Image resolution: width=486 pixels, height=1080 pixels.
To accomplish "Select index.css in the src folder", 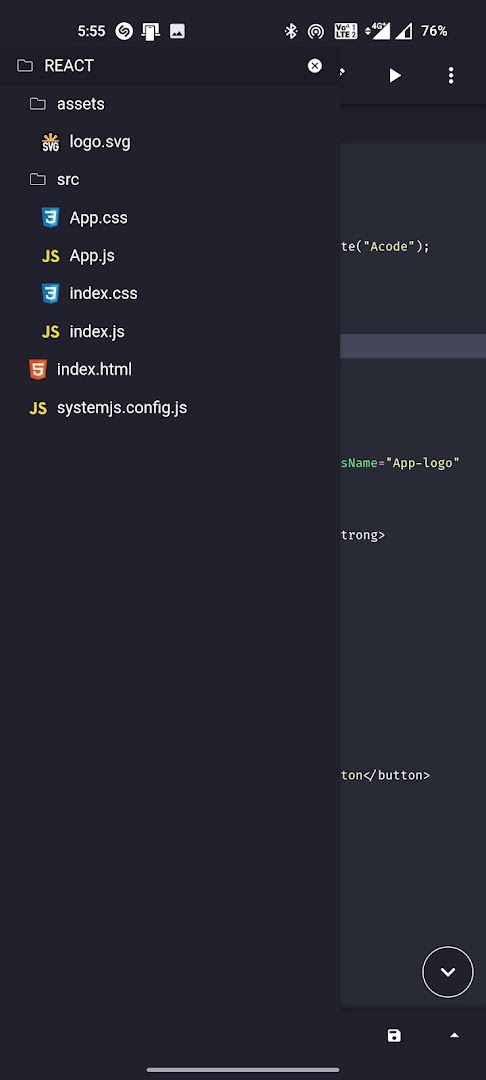I will click(x=170, y=293).
